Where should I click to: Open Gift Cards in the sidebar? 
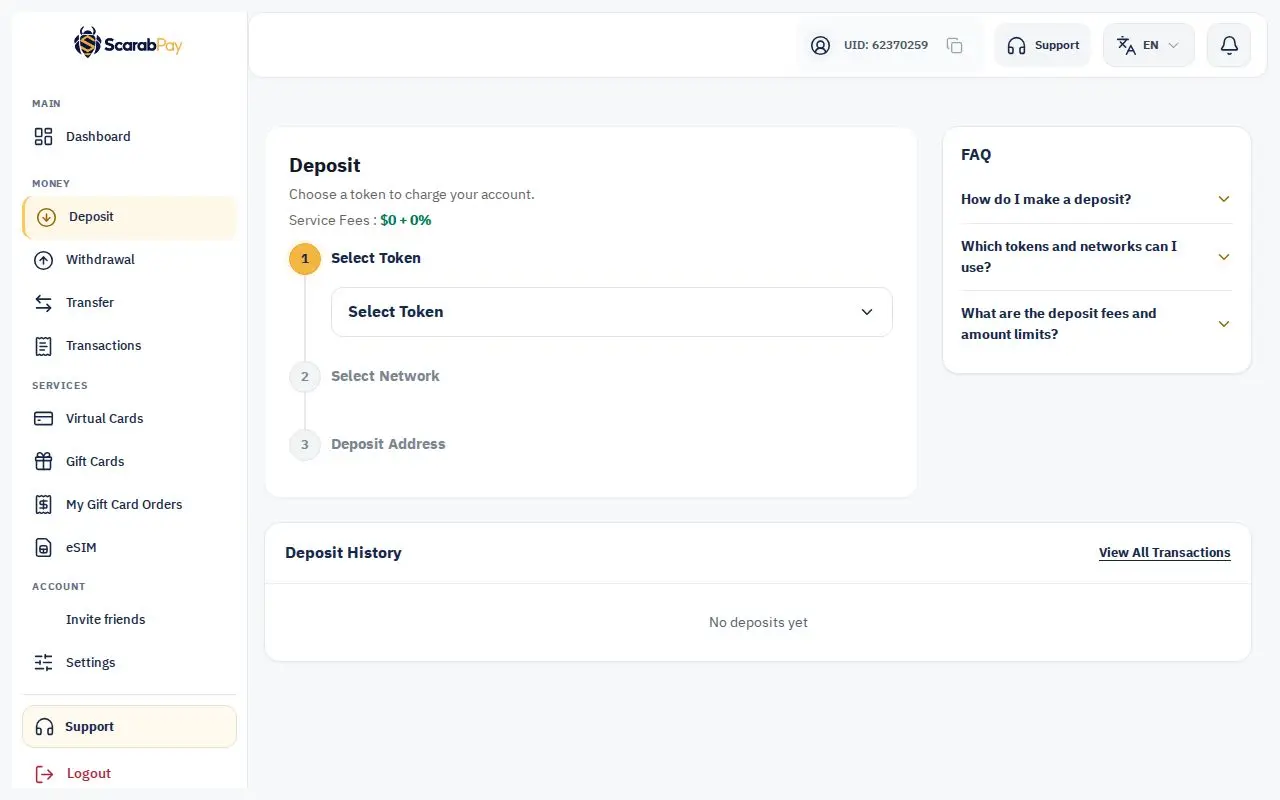[129, 462]
